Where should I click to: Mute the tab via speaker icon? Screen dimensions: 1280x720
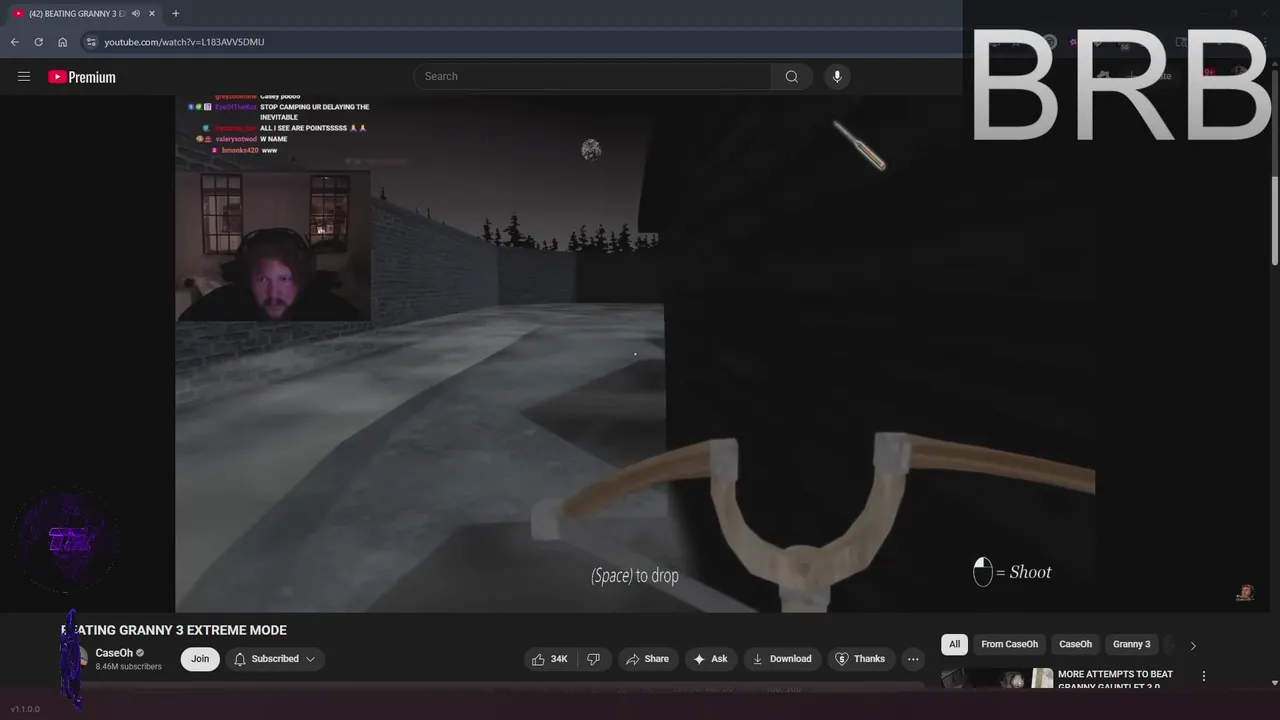point(135,14)
